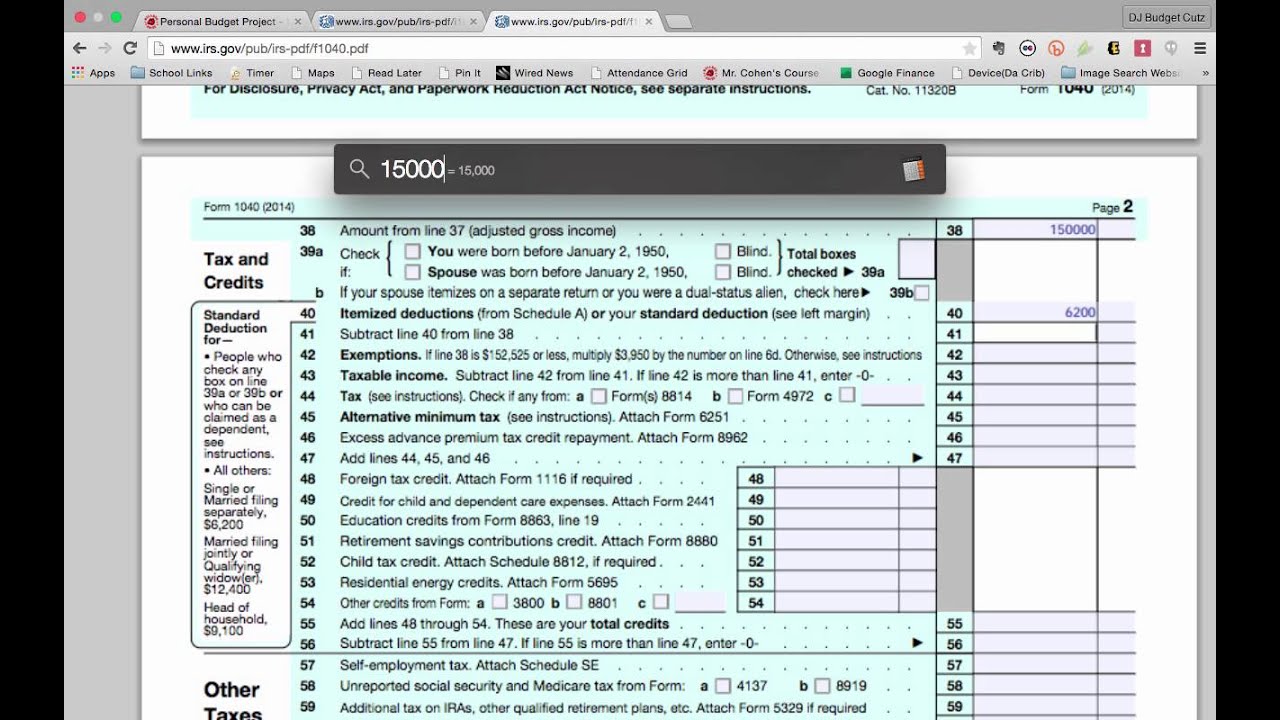The height and width of the screenshot is (720, 1280).
Task: Click the Spotlight magnifying glass icon
Action: click(x=360, y=170)
